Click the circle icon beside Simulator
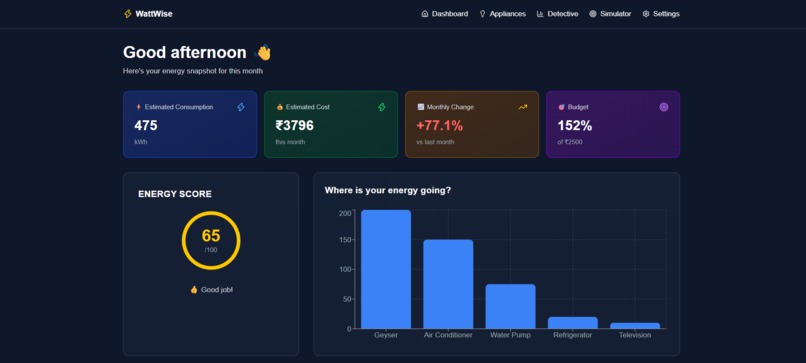This screenshot has height=363, width=806. [x=593, y=14]
